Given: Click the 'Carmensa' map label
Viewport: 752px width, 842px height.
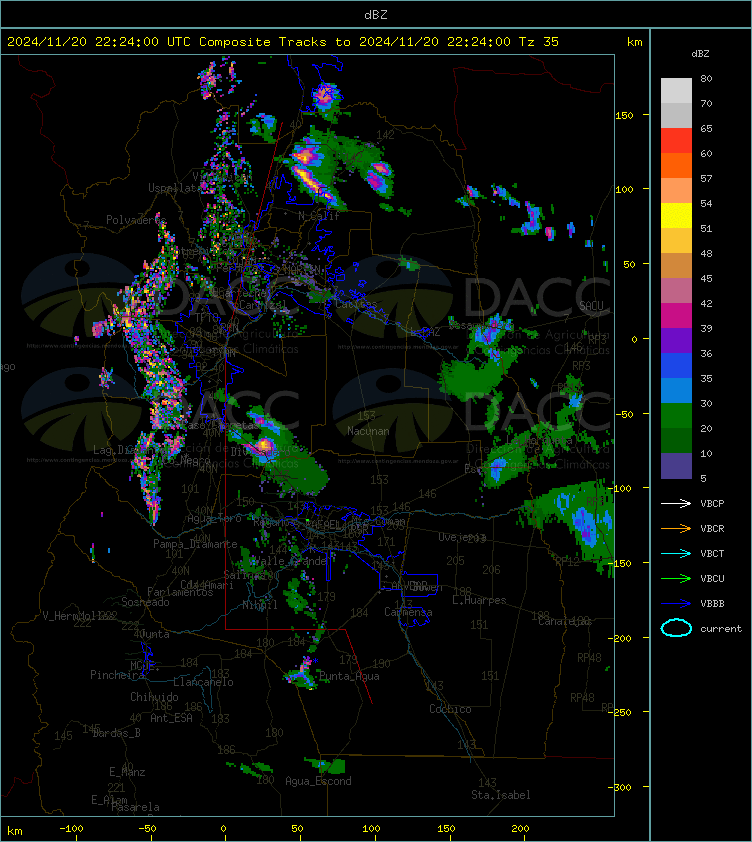Looking at the screenshot, I should coord(408,612).
